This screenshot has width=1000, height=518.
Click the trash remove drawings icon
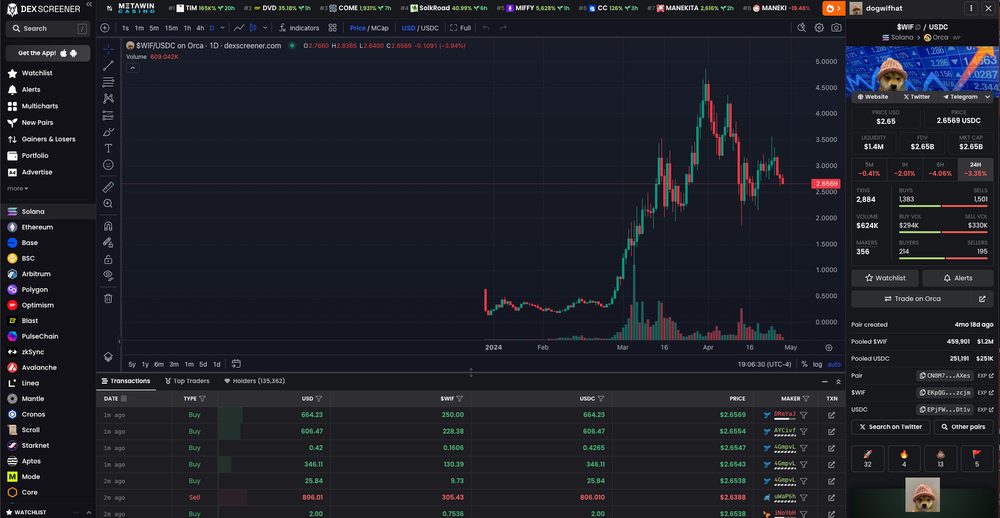(x=108, y=298)
